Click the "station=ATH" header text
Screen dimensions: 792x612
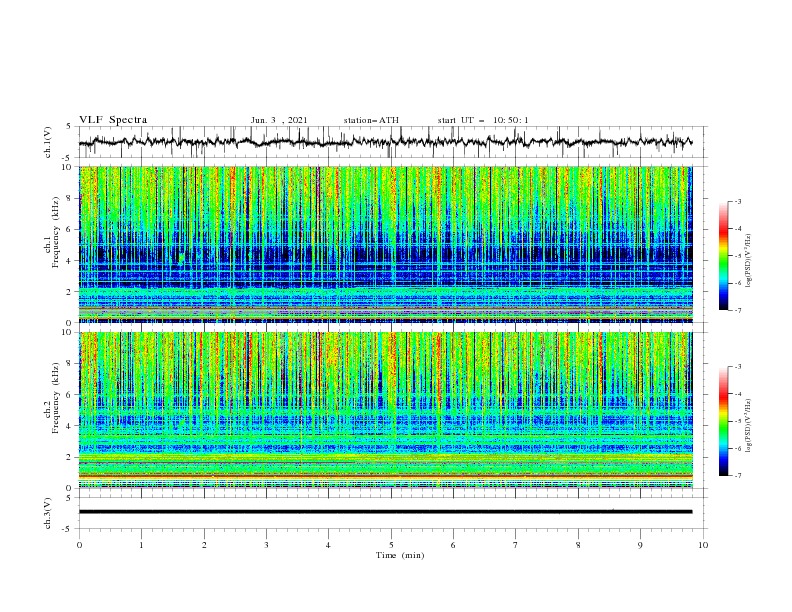tap(371, 120)
